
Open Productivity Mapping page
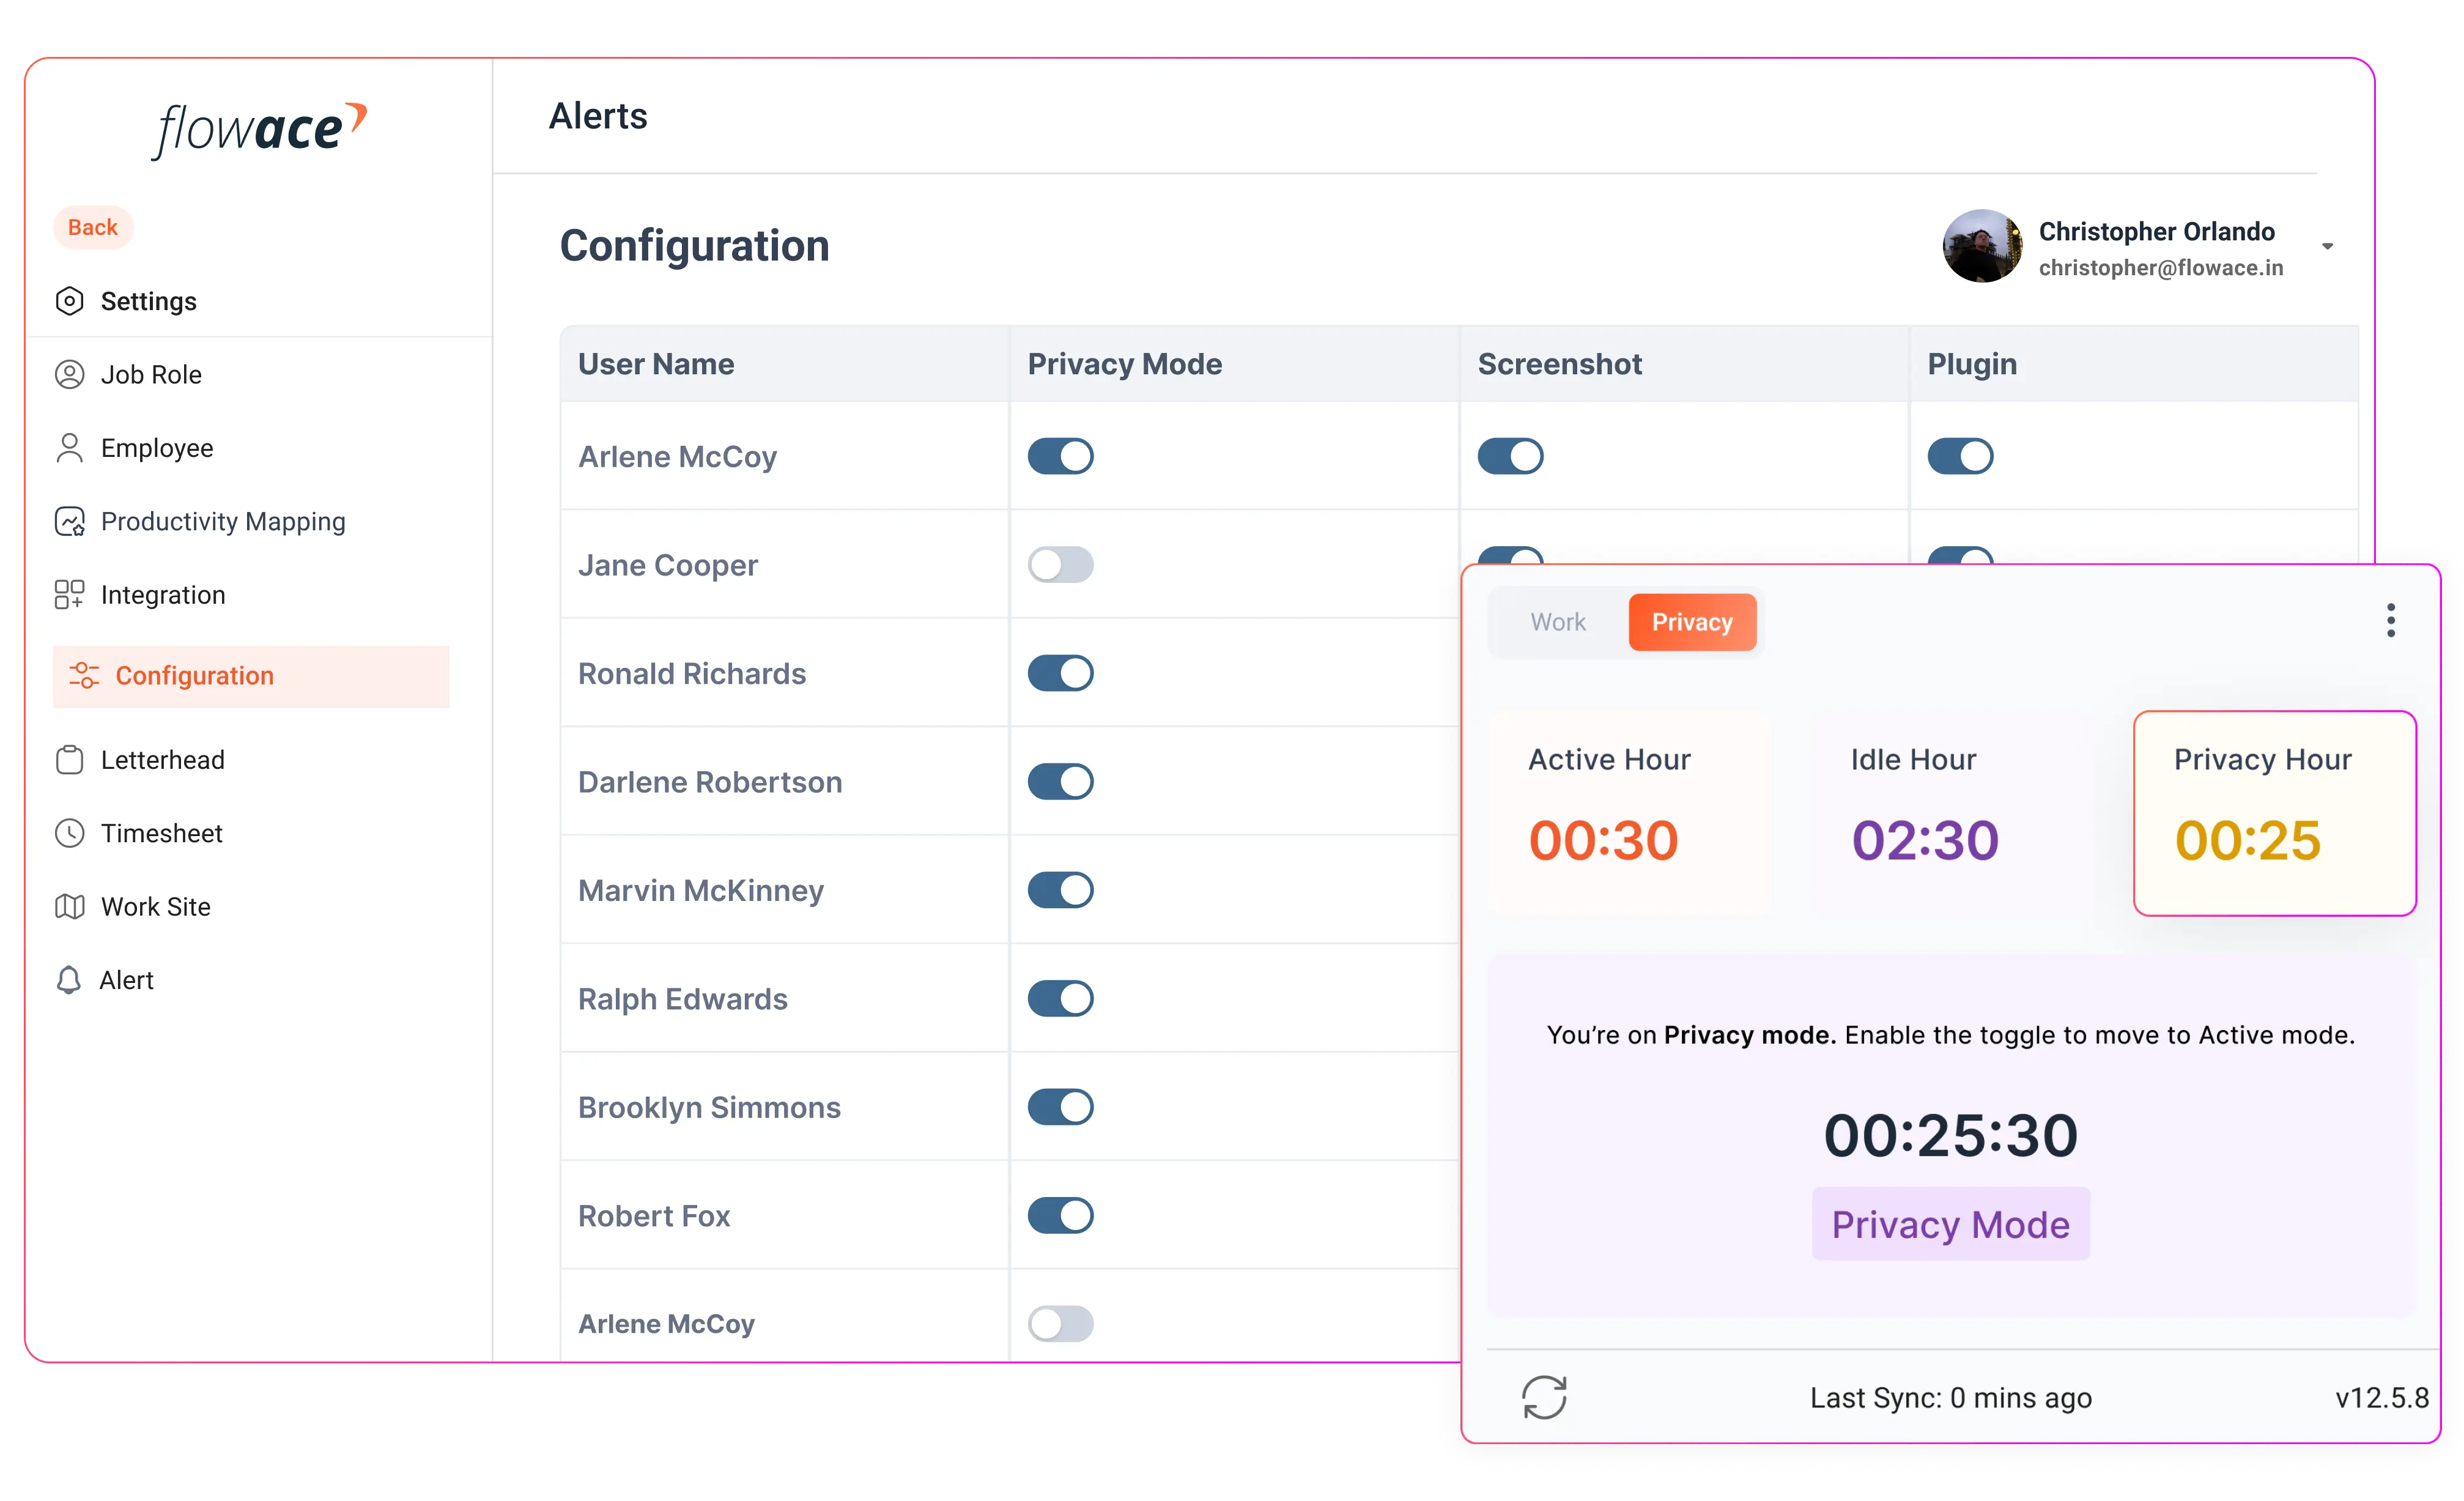pos(223,521)
